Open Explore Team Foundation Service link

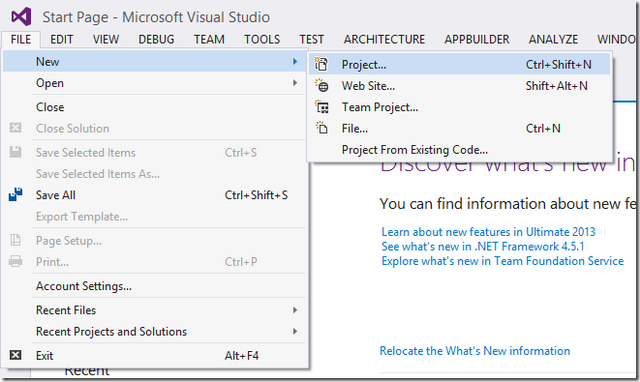pos(502,261)
